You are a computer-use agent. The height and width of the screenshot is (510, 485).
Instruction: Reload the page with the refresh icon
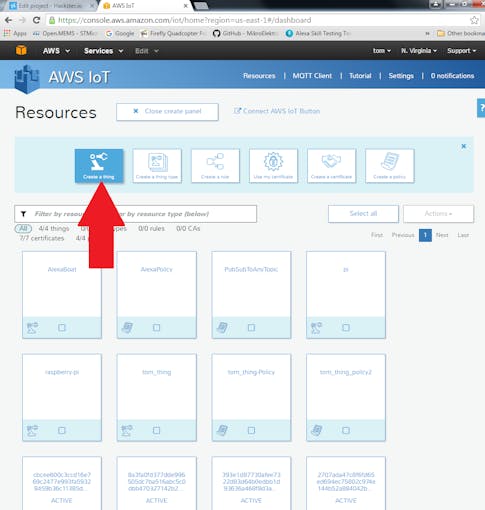click(x=36, y=20)
